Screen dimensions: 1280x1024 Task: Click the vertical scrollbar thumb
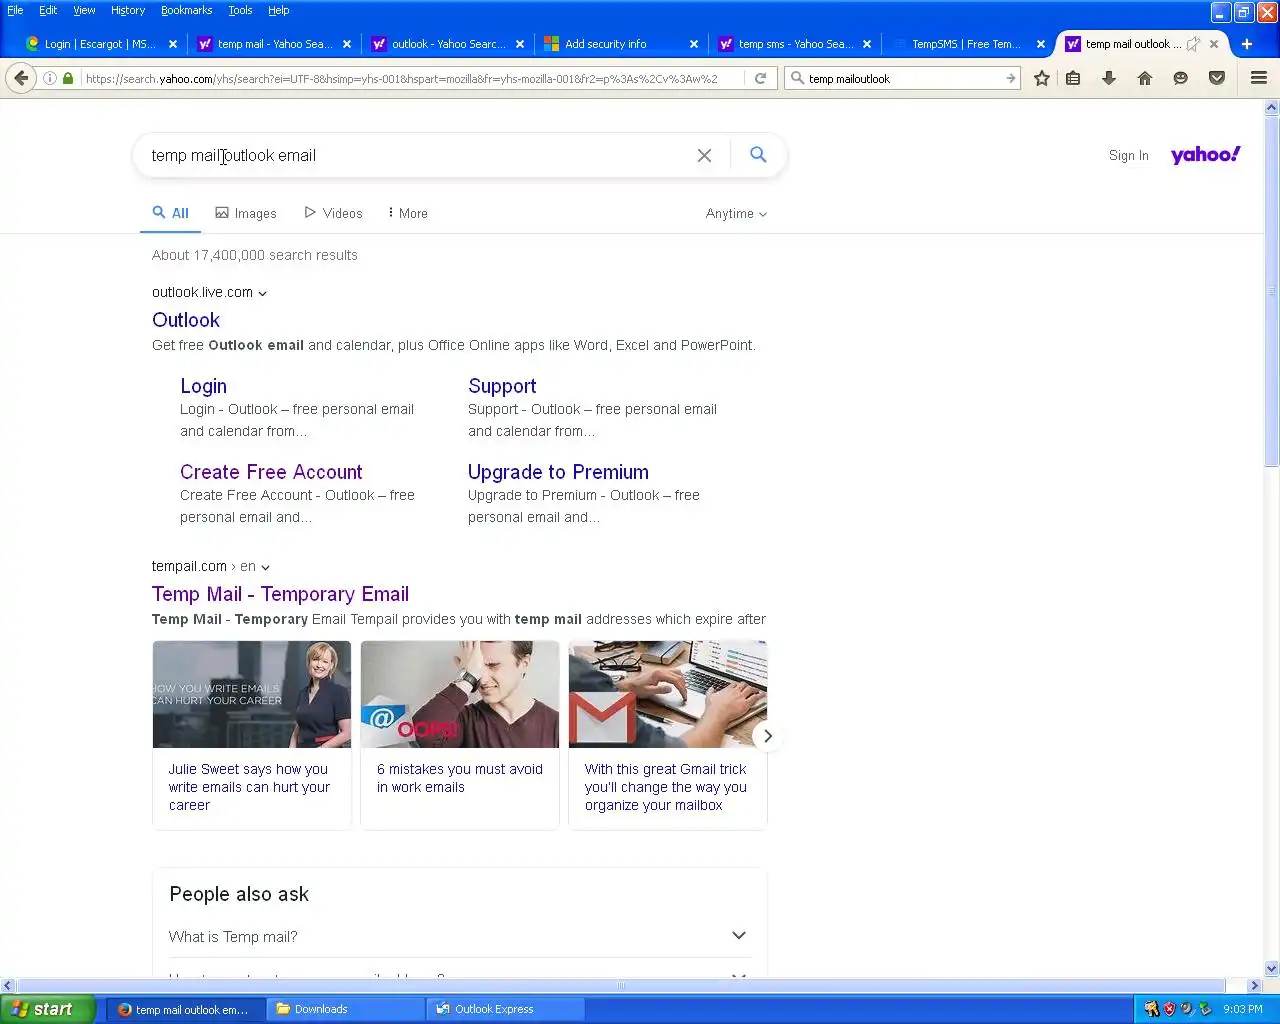click(x=1272, y=290)
